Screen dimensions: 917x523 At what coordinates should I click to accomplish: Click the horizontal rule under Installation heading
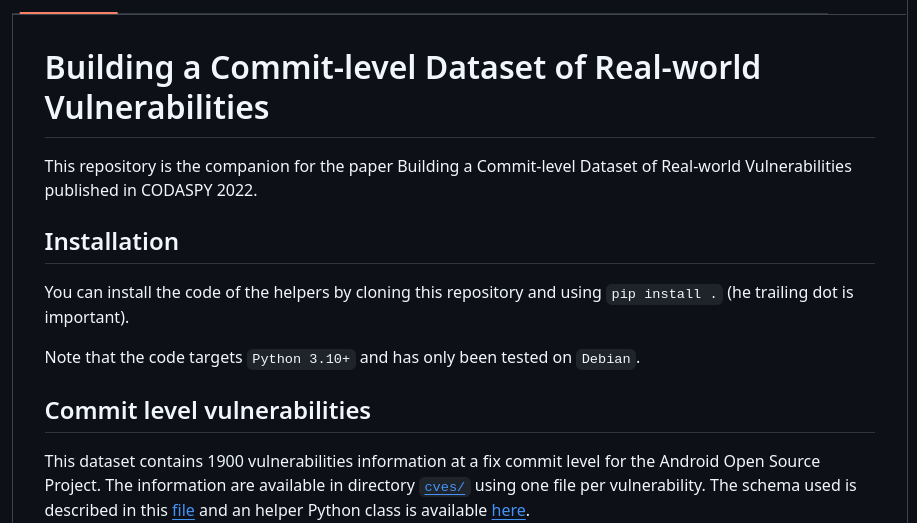460,263
